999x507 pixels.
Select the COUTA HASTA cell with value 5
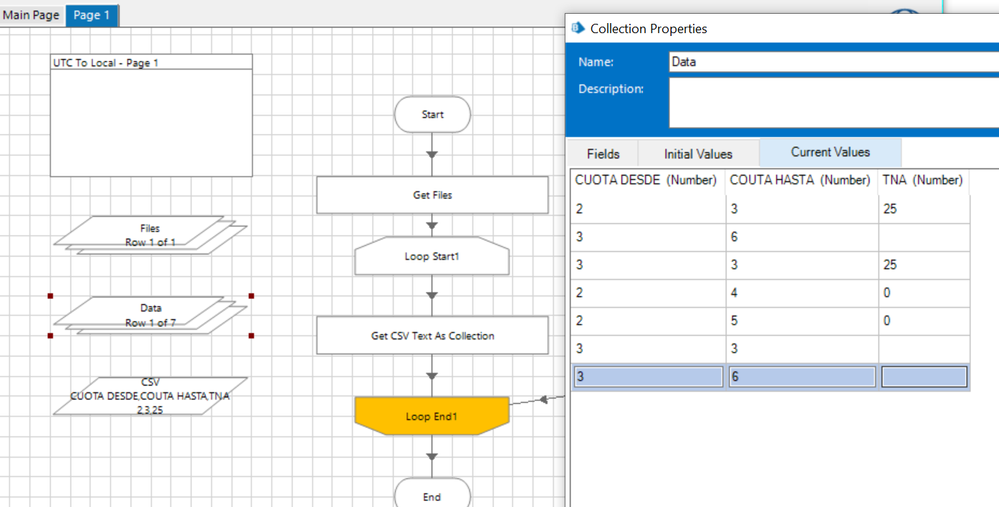802,321
